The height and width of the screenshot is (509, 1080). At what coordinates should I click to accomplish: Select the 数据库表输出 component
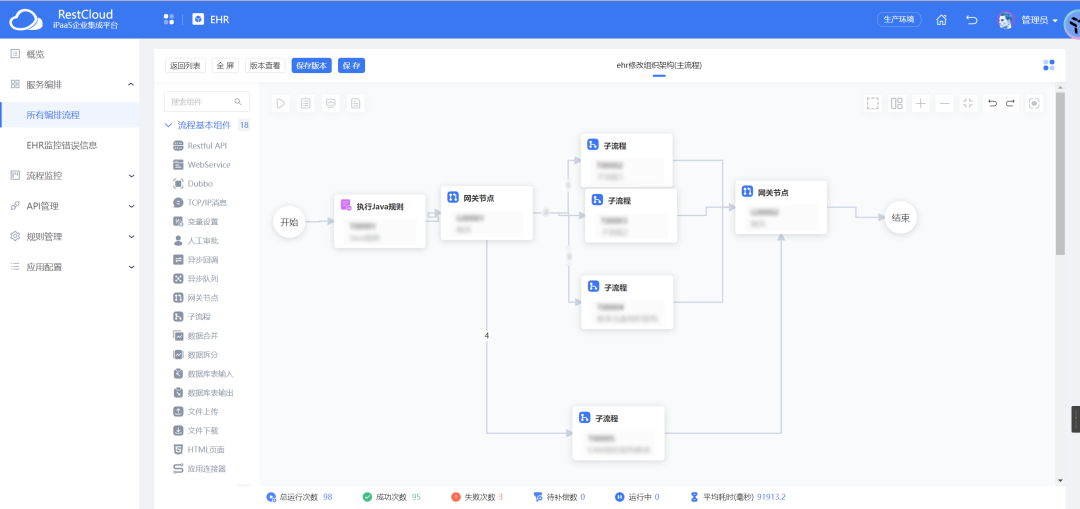[x=203, y=393]
